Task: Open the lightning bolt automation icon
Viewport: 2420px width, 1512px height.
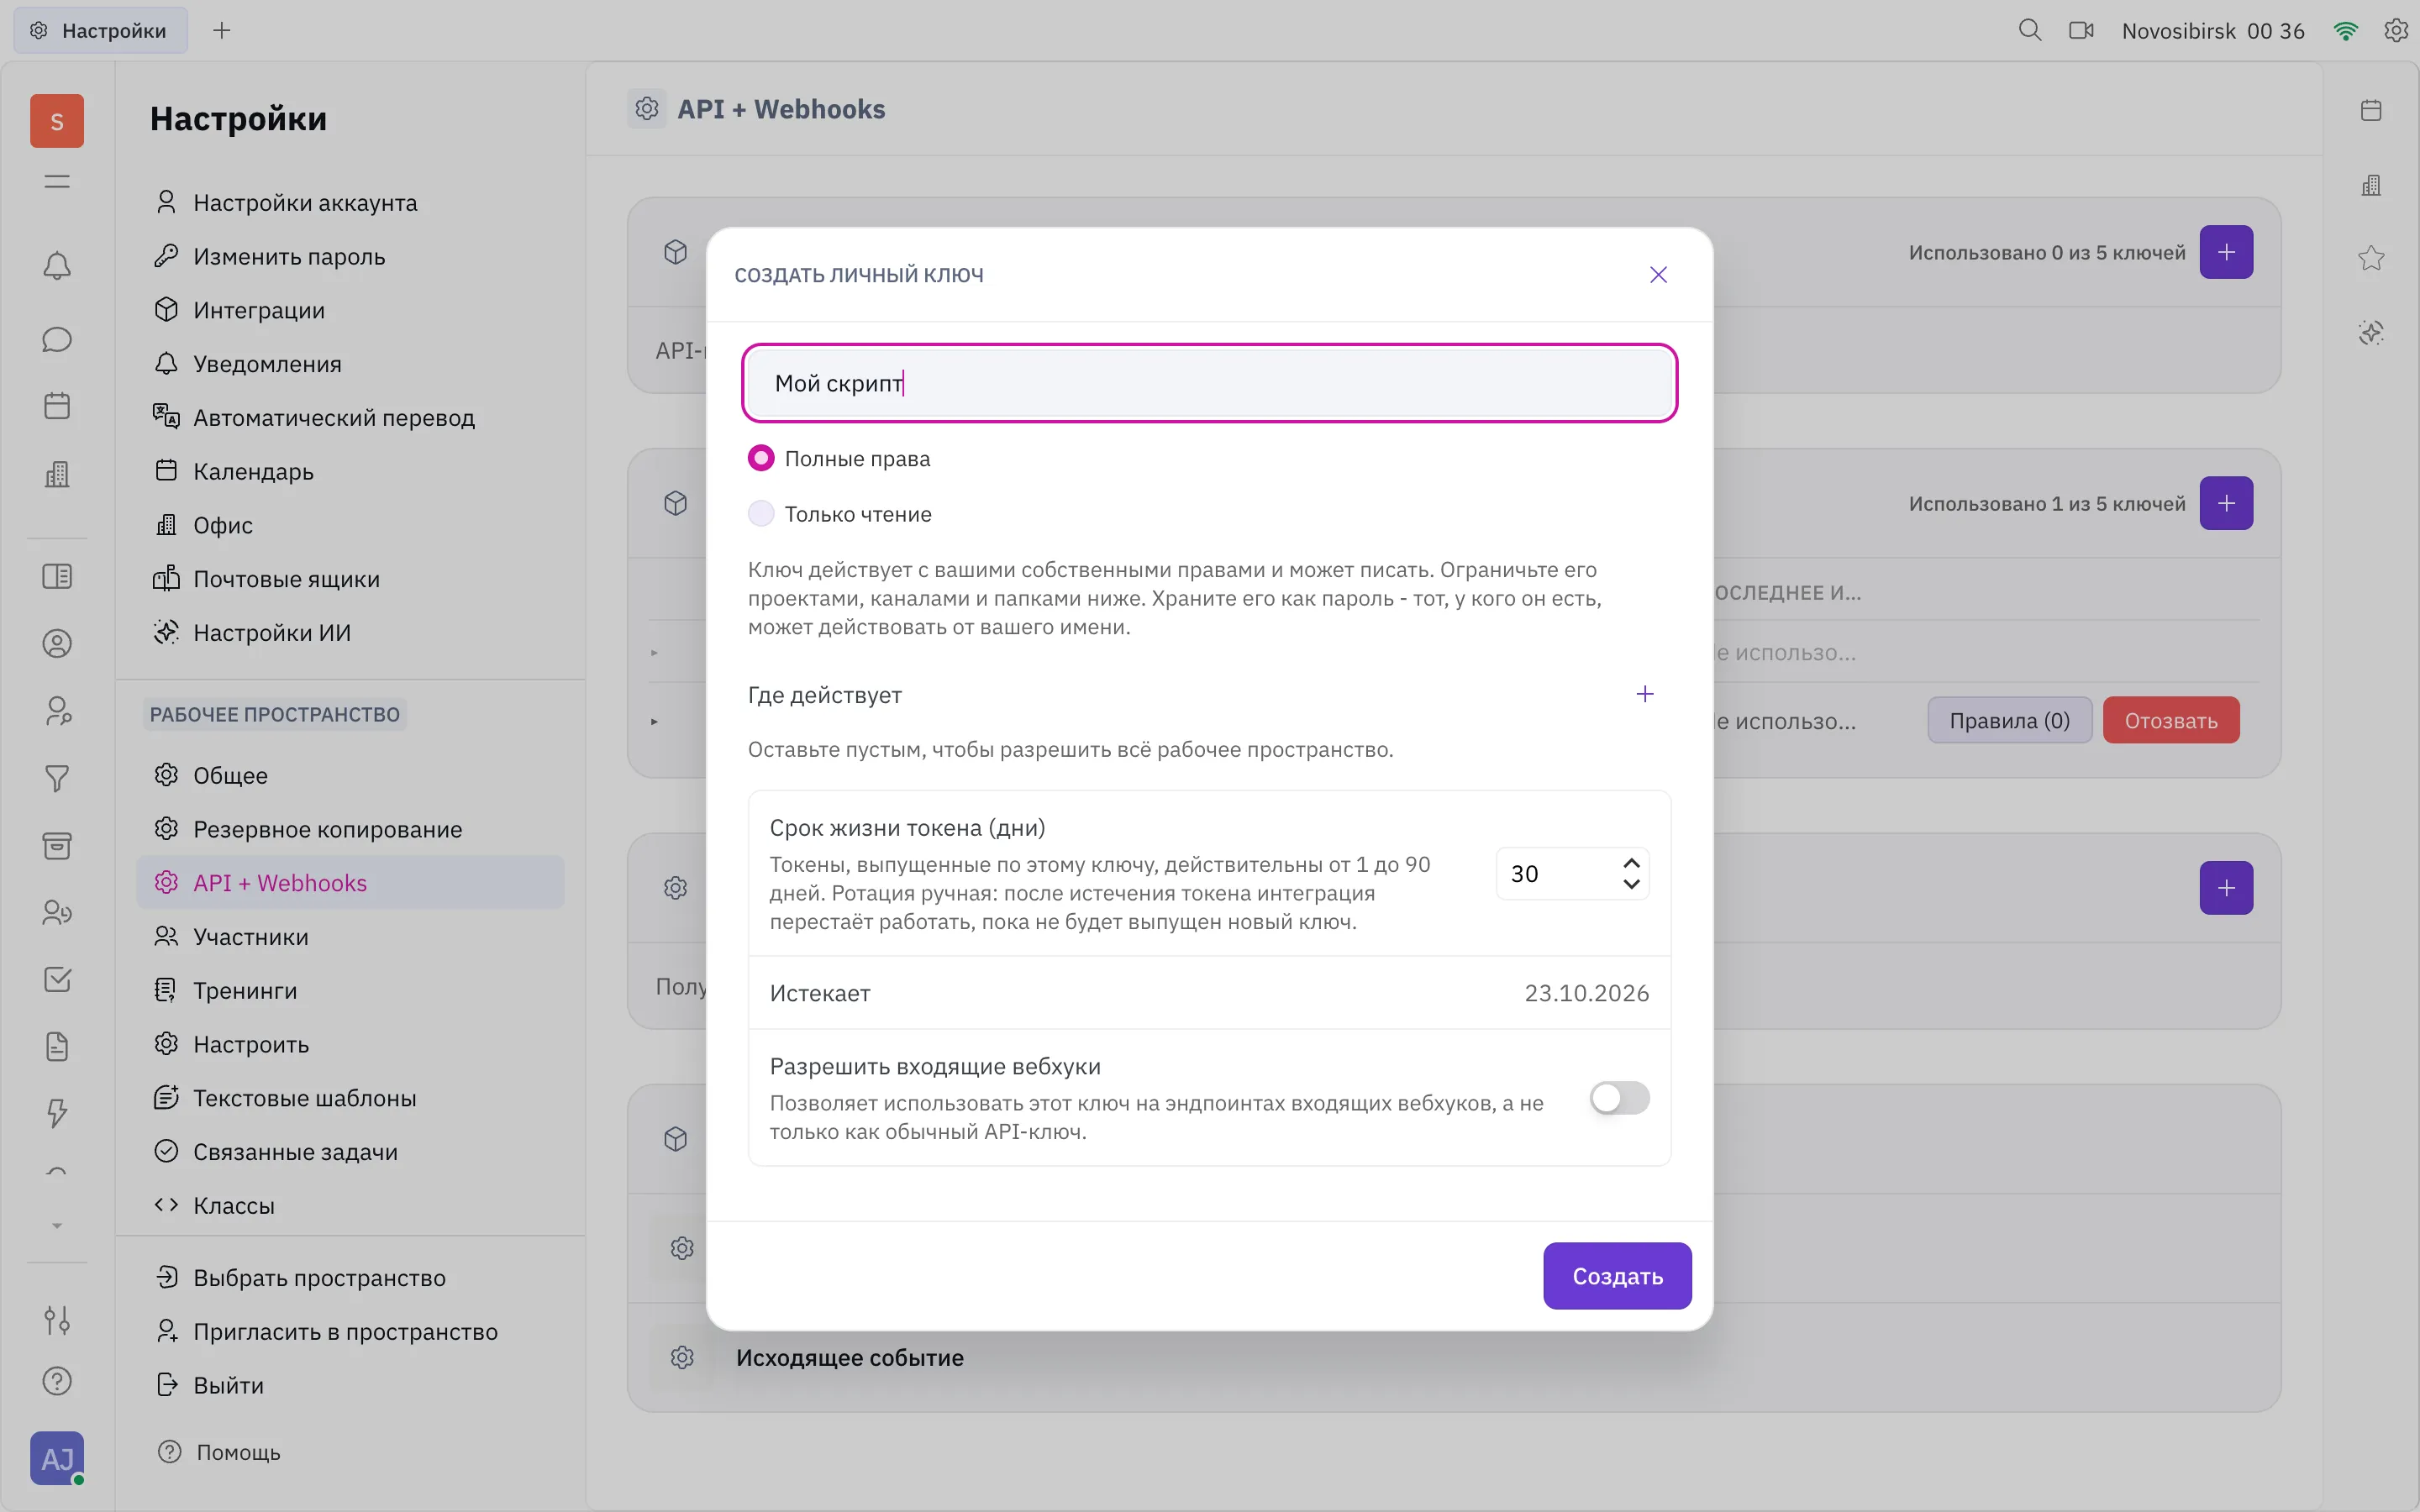Action: [57, 1113]
